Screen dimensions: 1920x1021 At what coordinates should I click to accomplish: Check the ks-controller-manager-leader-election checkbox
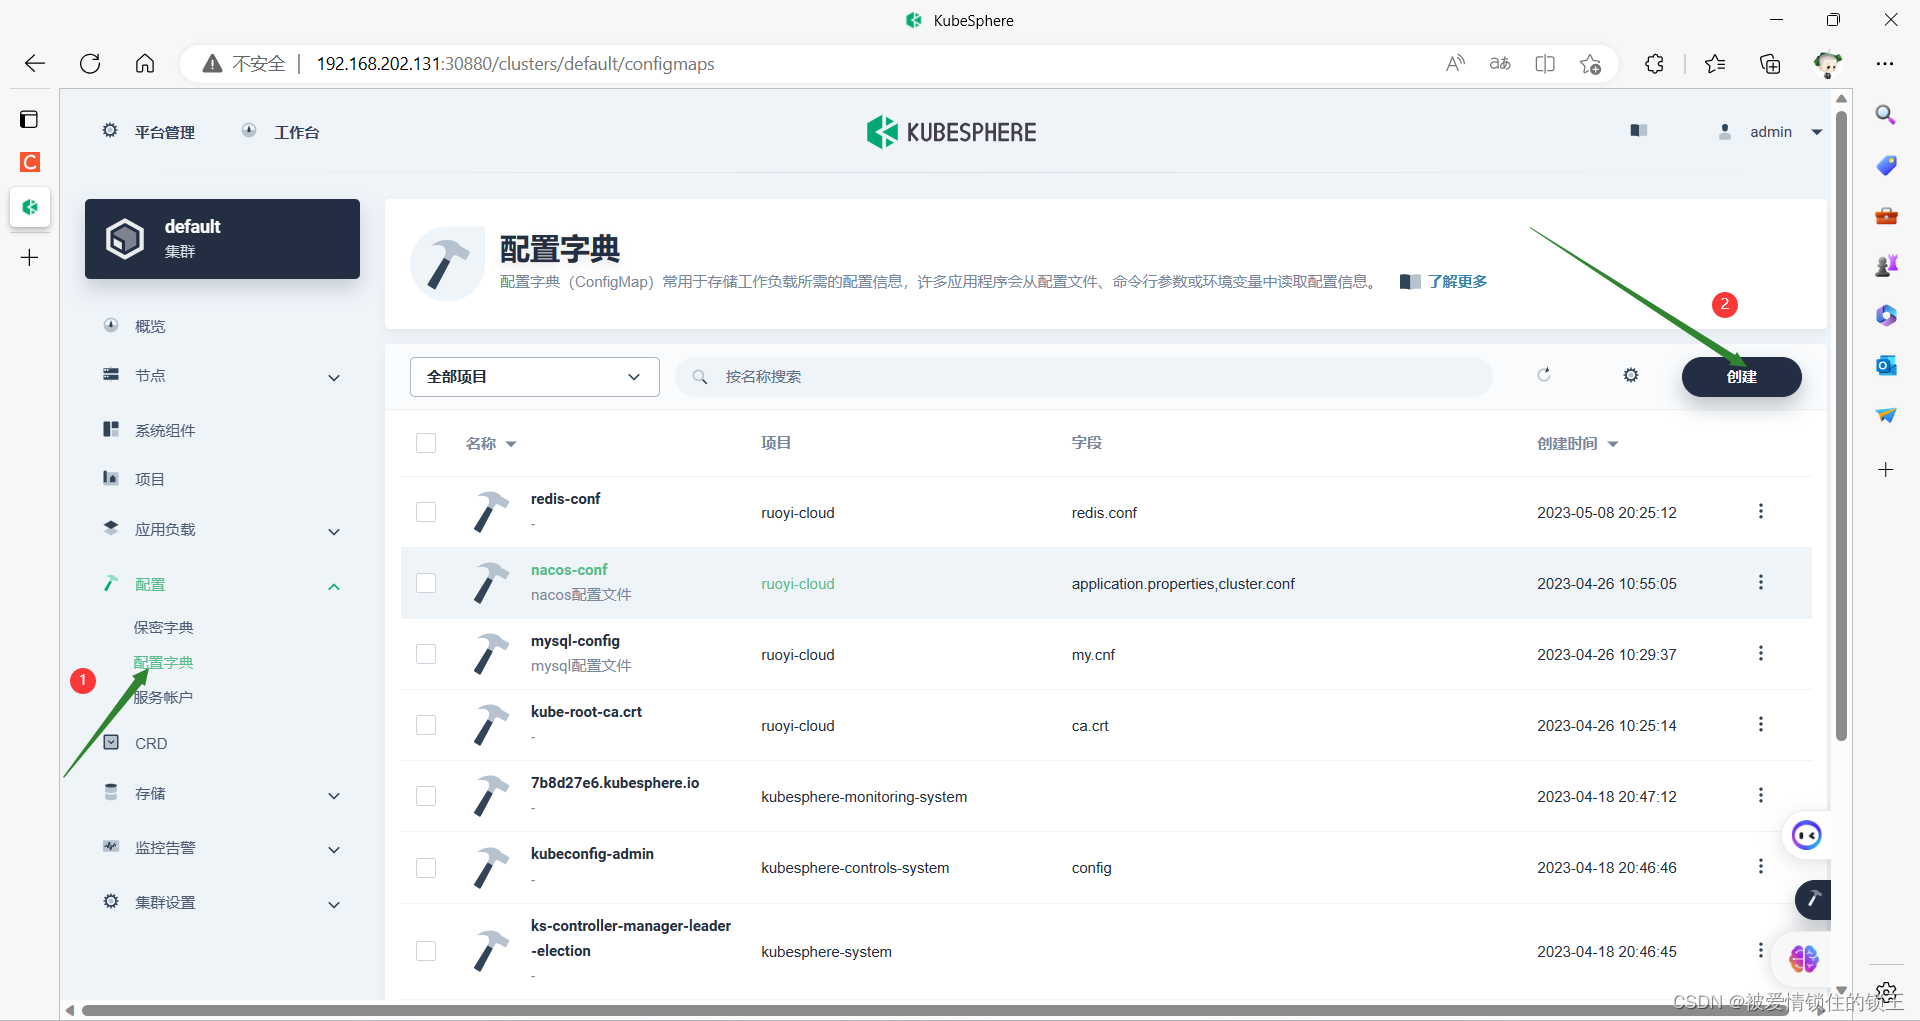pos(426,951)
